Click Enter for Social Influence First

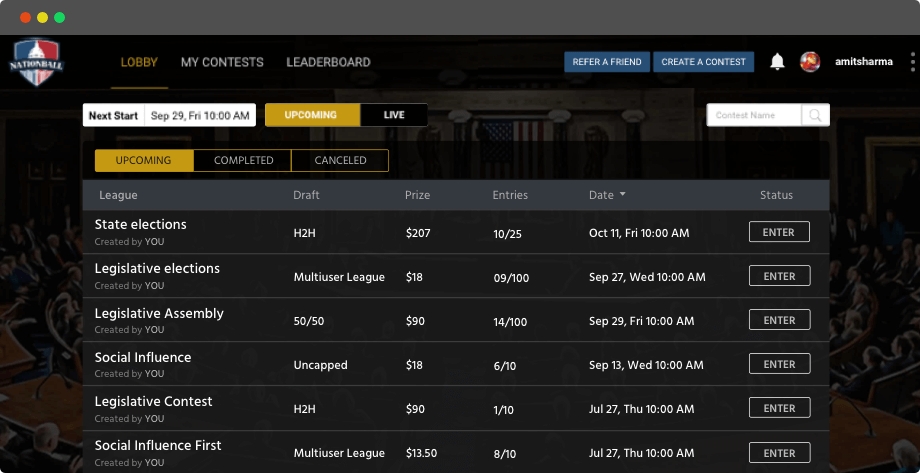coord(779,452)
